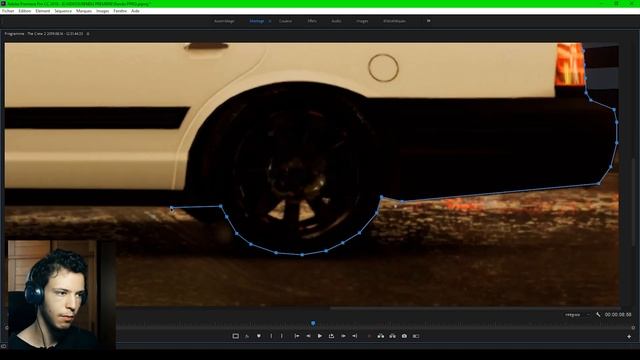Click the blue playhead on the time ruler
Screen dimensions: 640x360
tap(313, 323)
